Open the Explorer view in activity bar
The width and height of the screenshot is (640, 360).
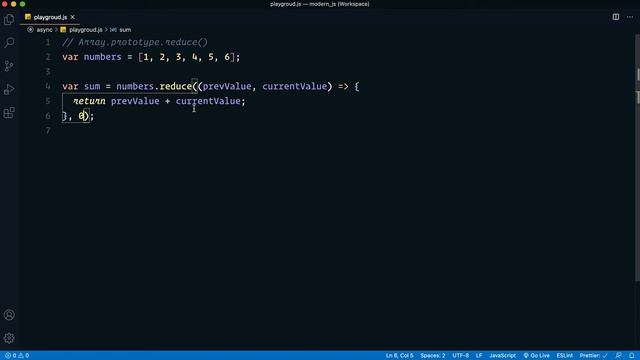pos(9,19)
